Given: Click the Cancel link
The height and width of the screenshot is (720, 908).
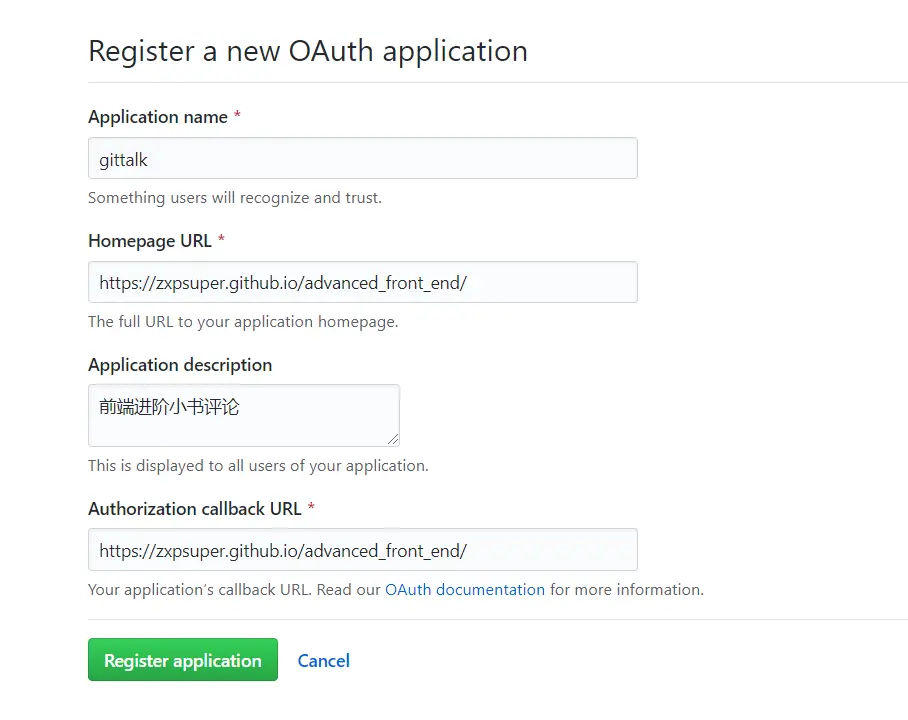Looking at the screenshot, I should [x=324, y=661].
